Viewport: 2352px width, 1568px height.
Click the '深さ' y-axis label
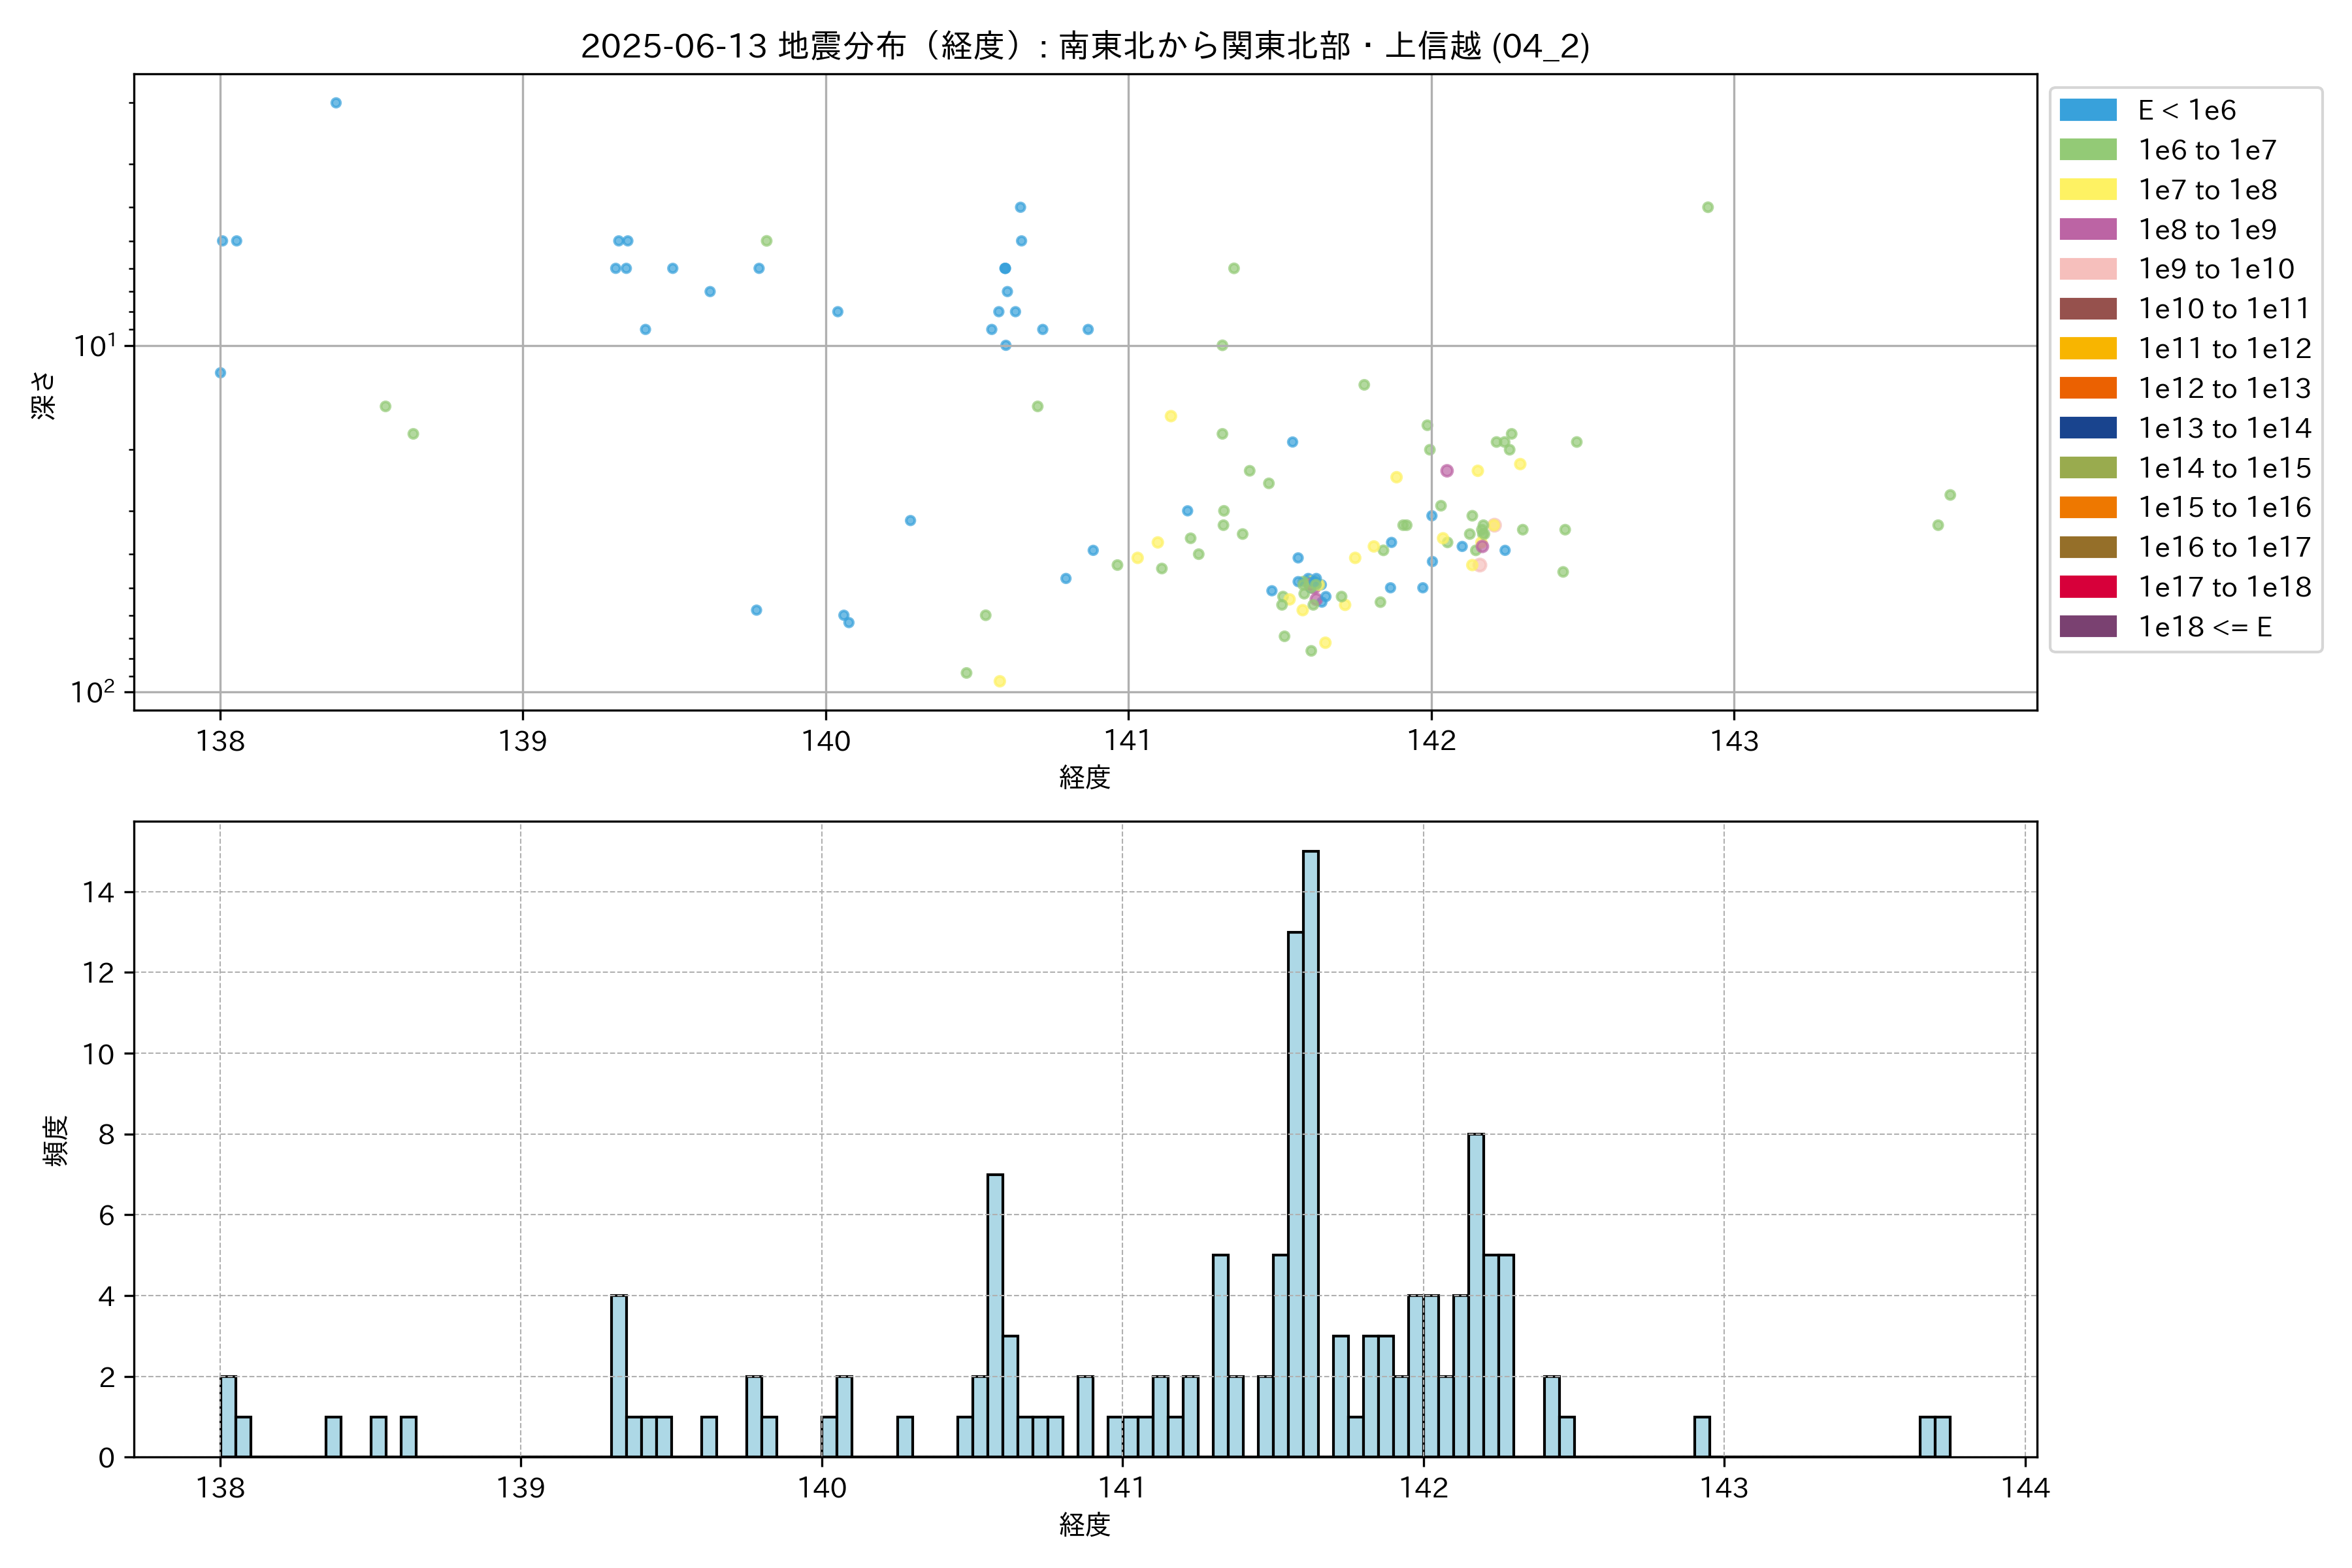click(44, 395)
